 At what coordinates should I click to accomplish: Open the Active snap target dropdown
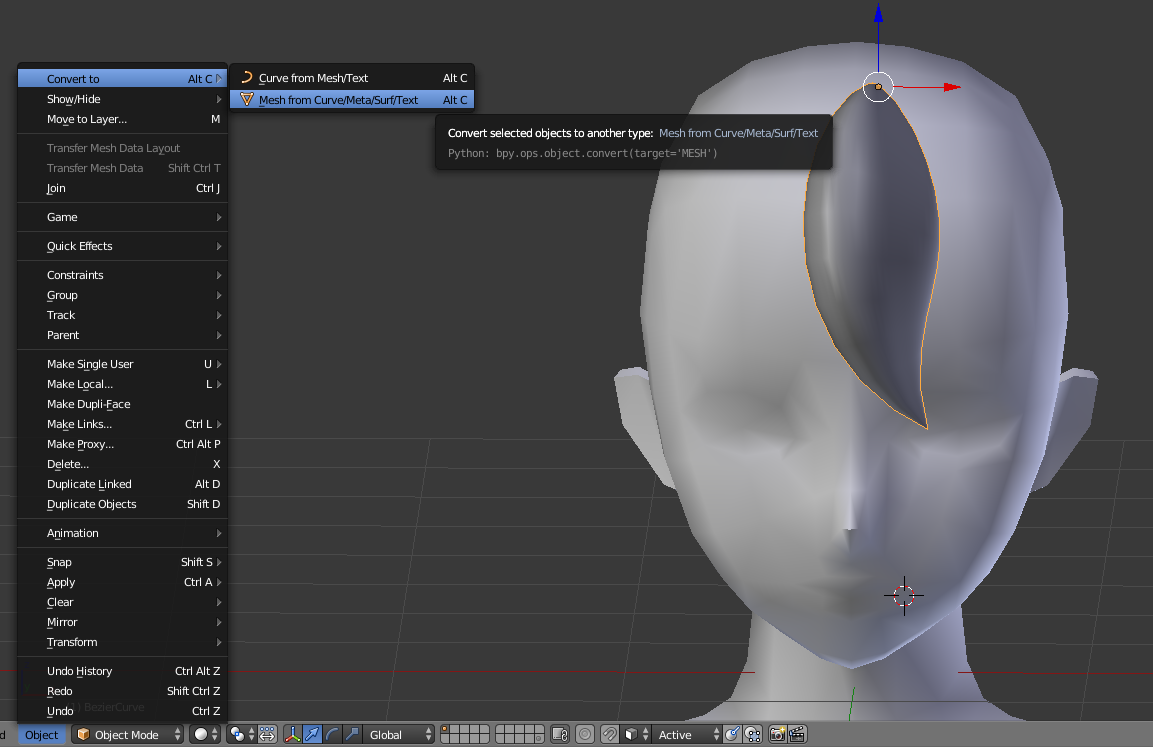688,735
